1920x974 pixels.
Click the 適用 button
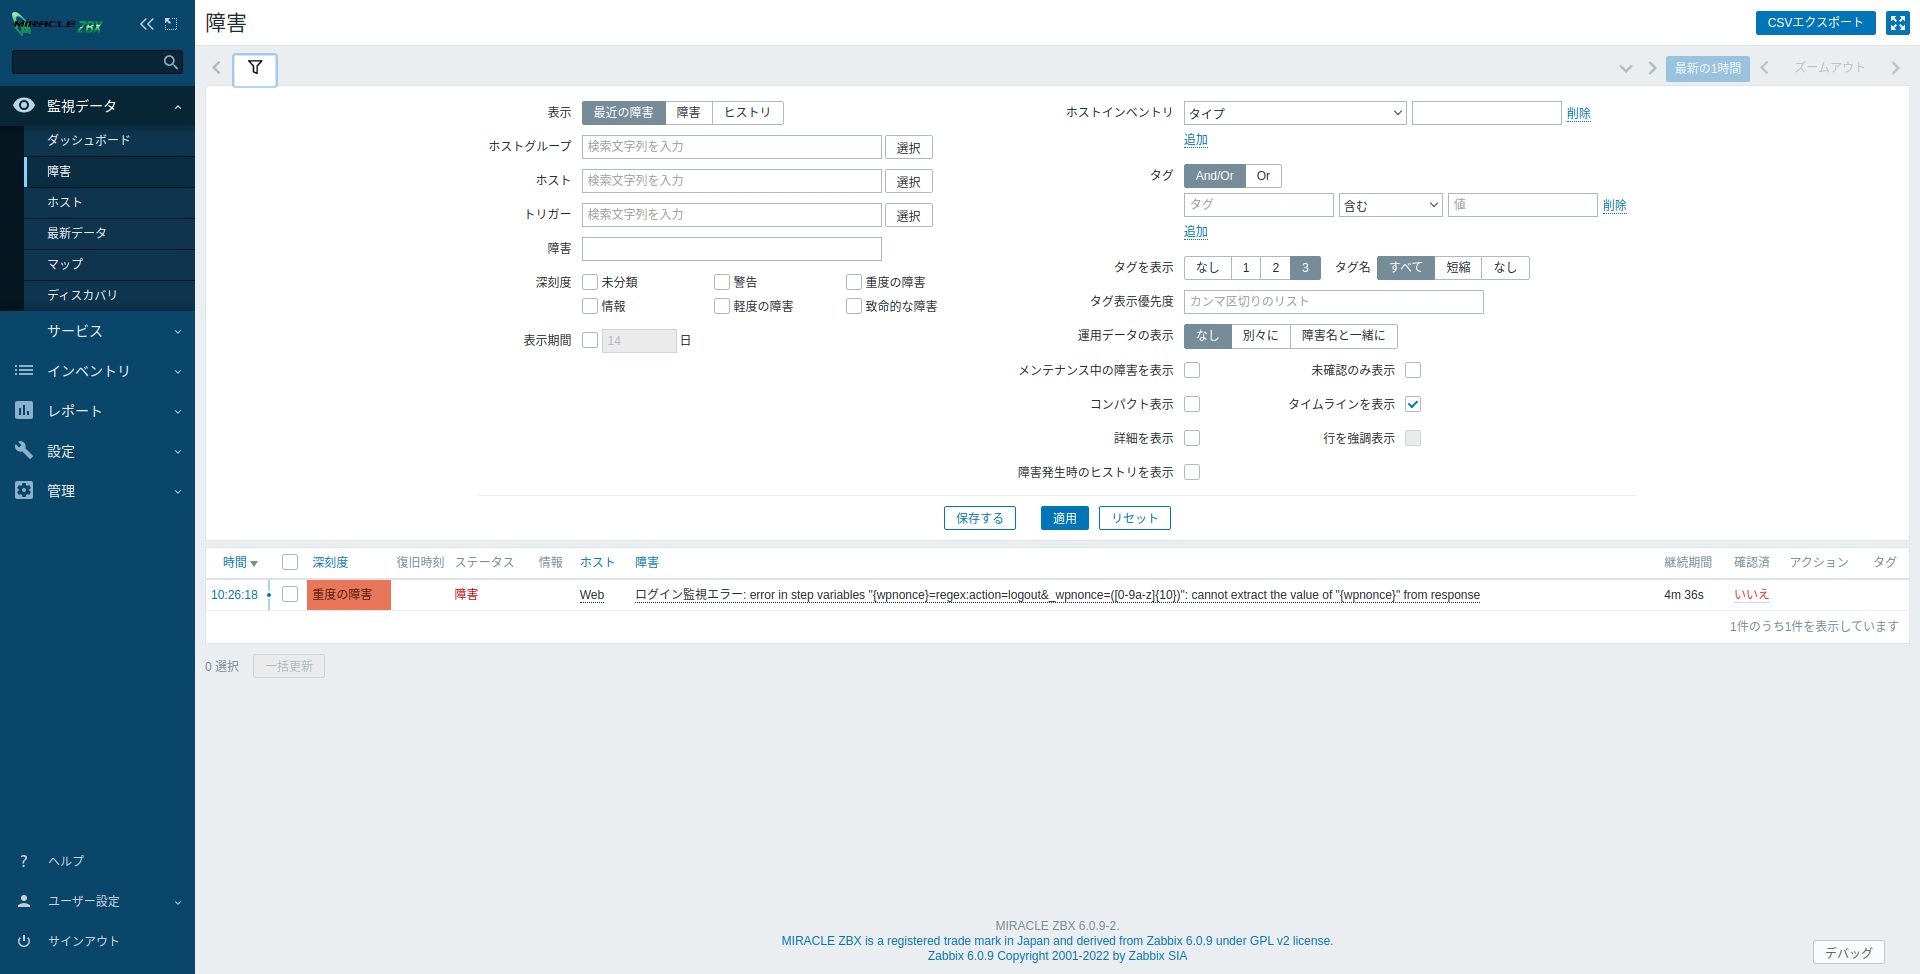(x=1064, y=518)
